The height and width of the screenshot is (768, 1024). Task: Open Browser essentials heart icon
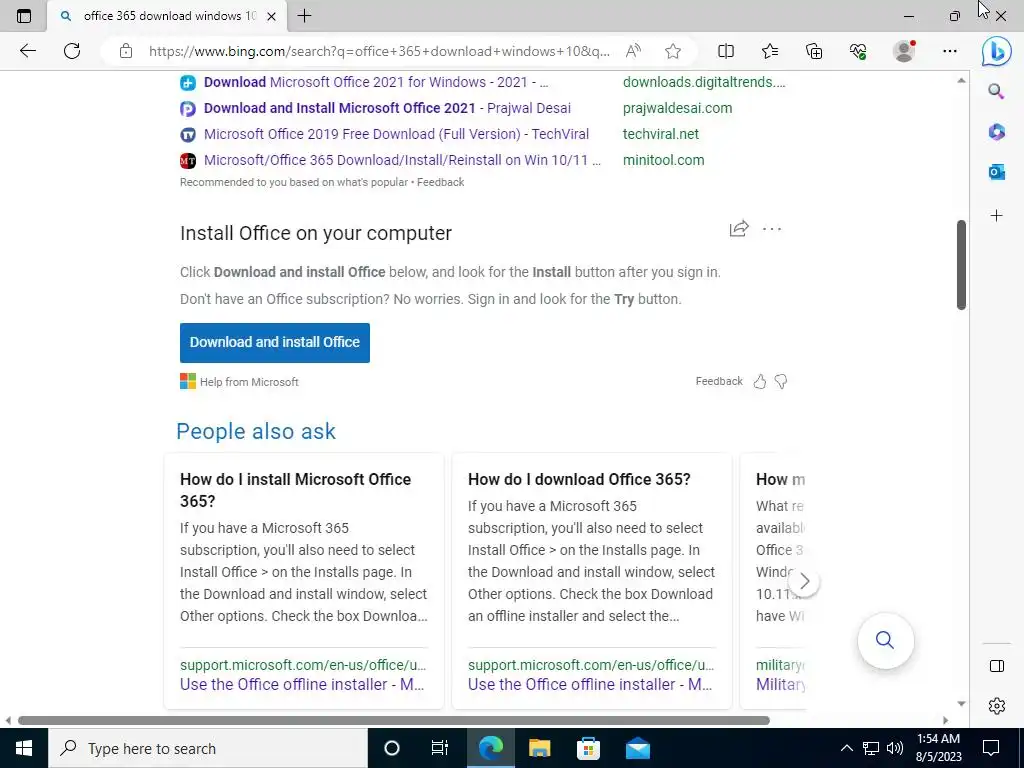coord(858,51)
